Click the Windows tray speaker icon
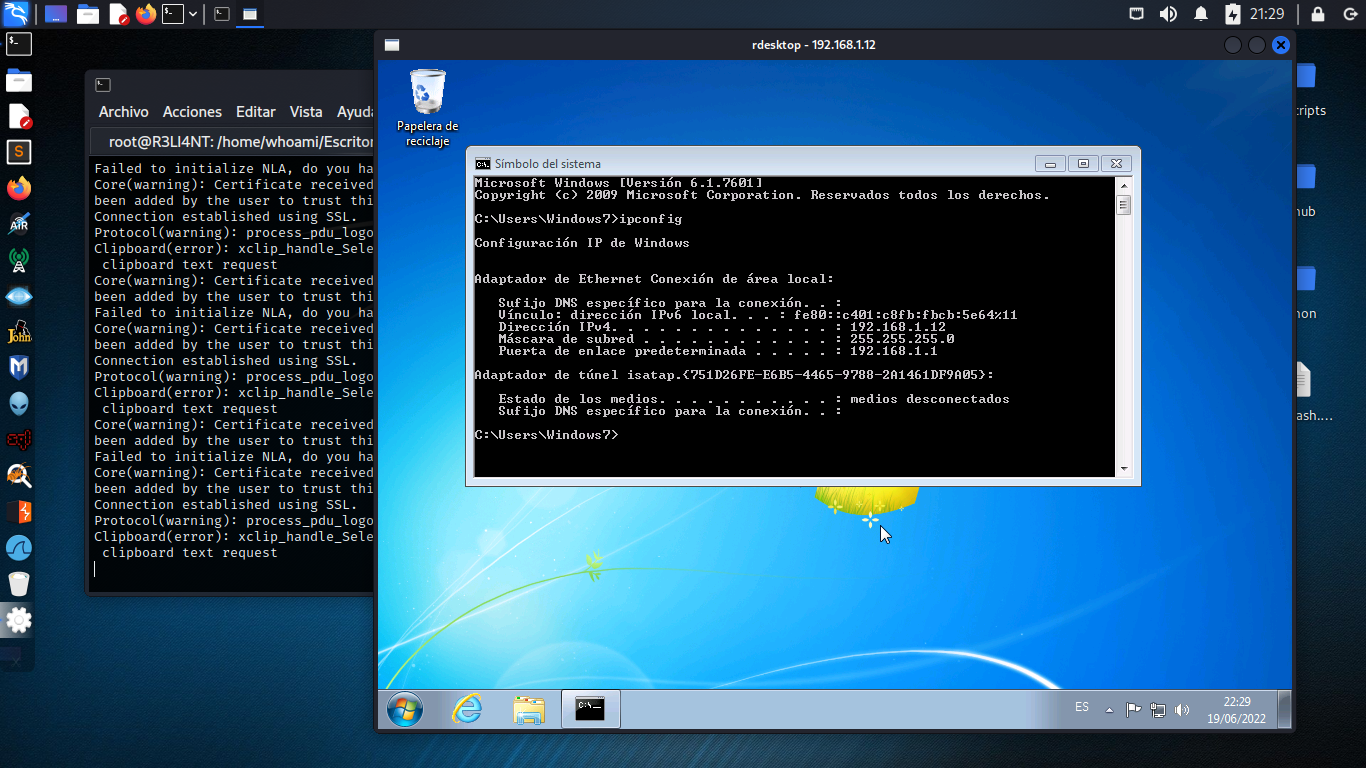Image resolution: width=1366 pixels, height=768 pixels. pos(1182,710)
